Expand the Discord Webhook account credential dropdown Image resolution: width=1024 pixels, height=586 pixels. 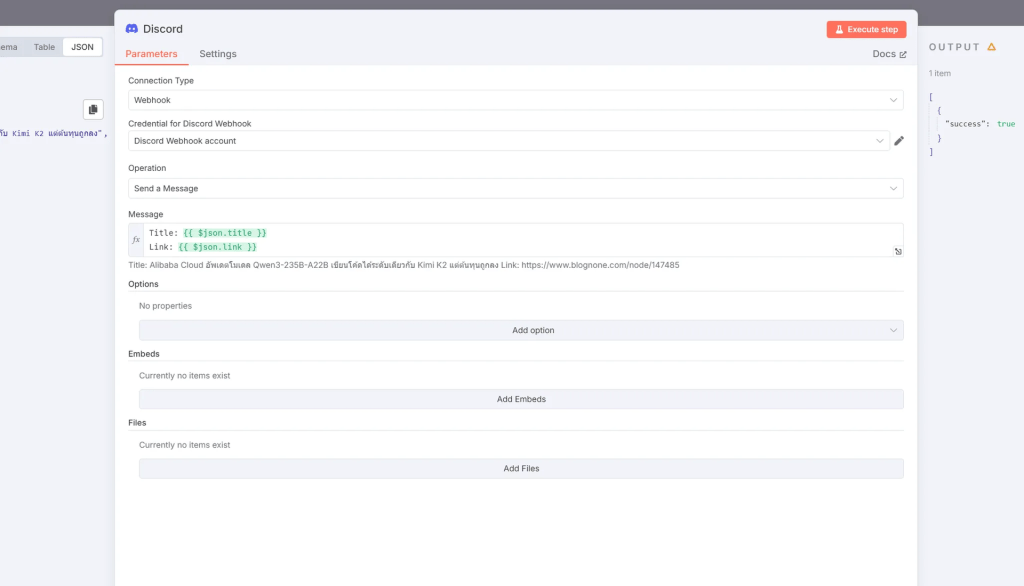pyautogui.click(x=509, y=141)
